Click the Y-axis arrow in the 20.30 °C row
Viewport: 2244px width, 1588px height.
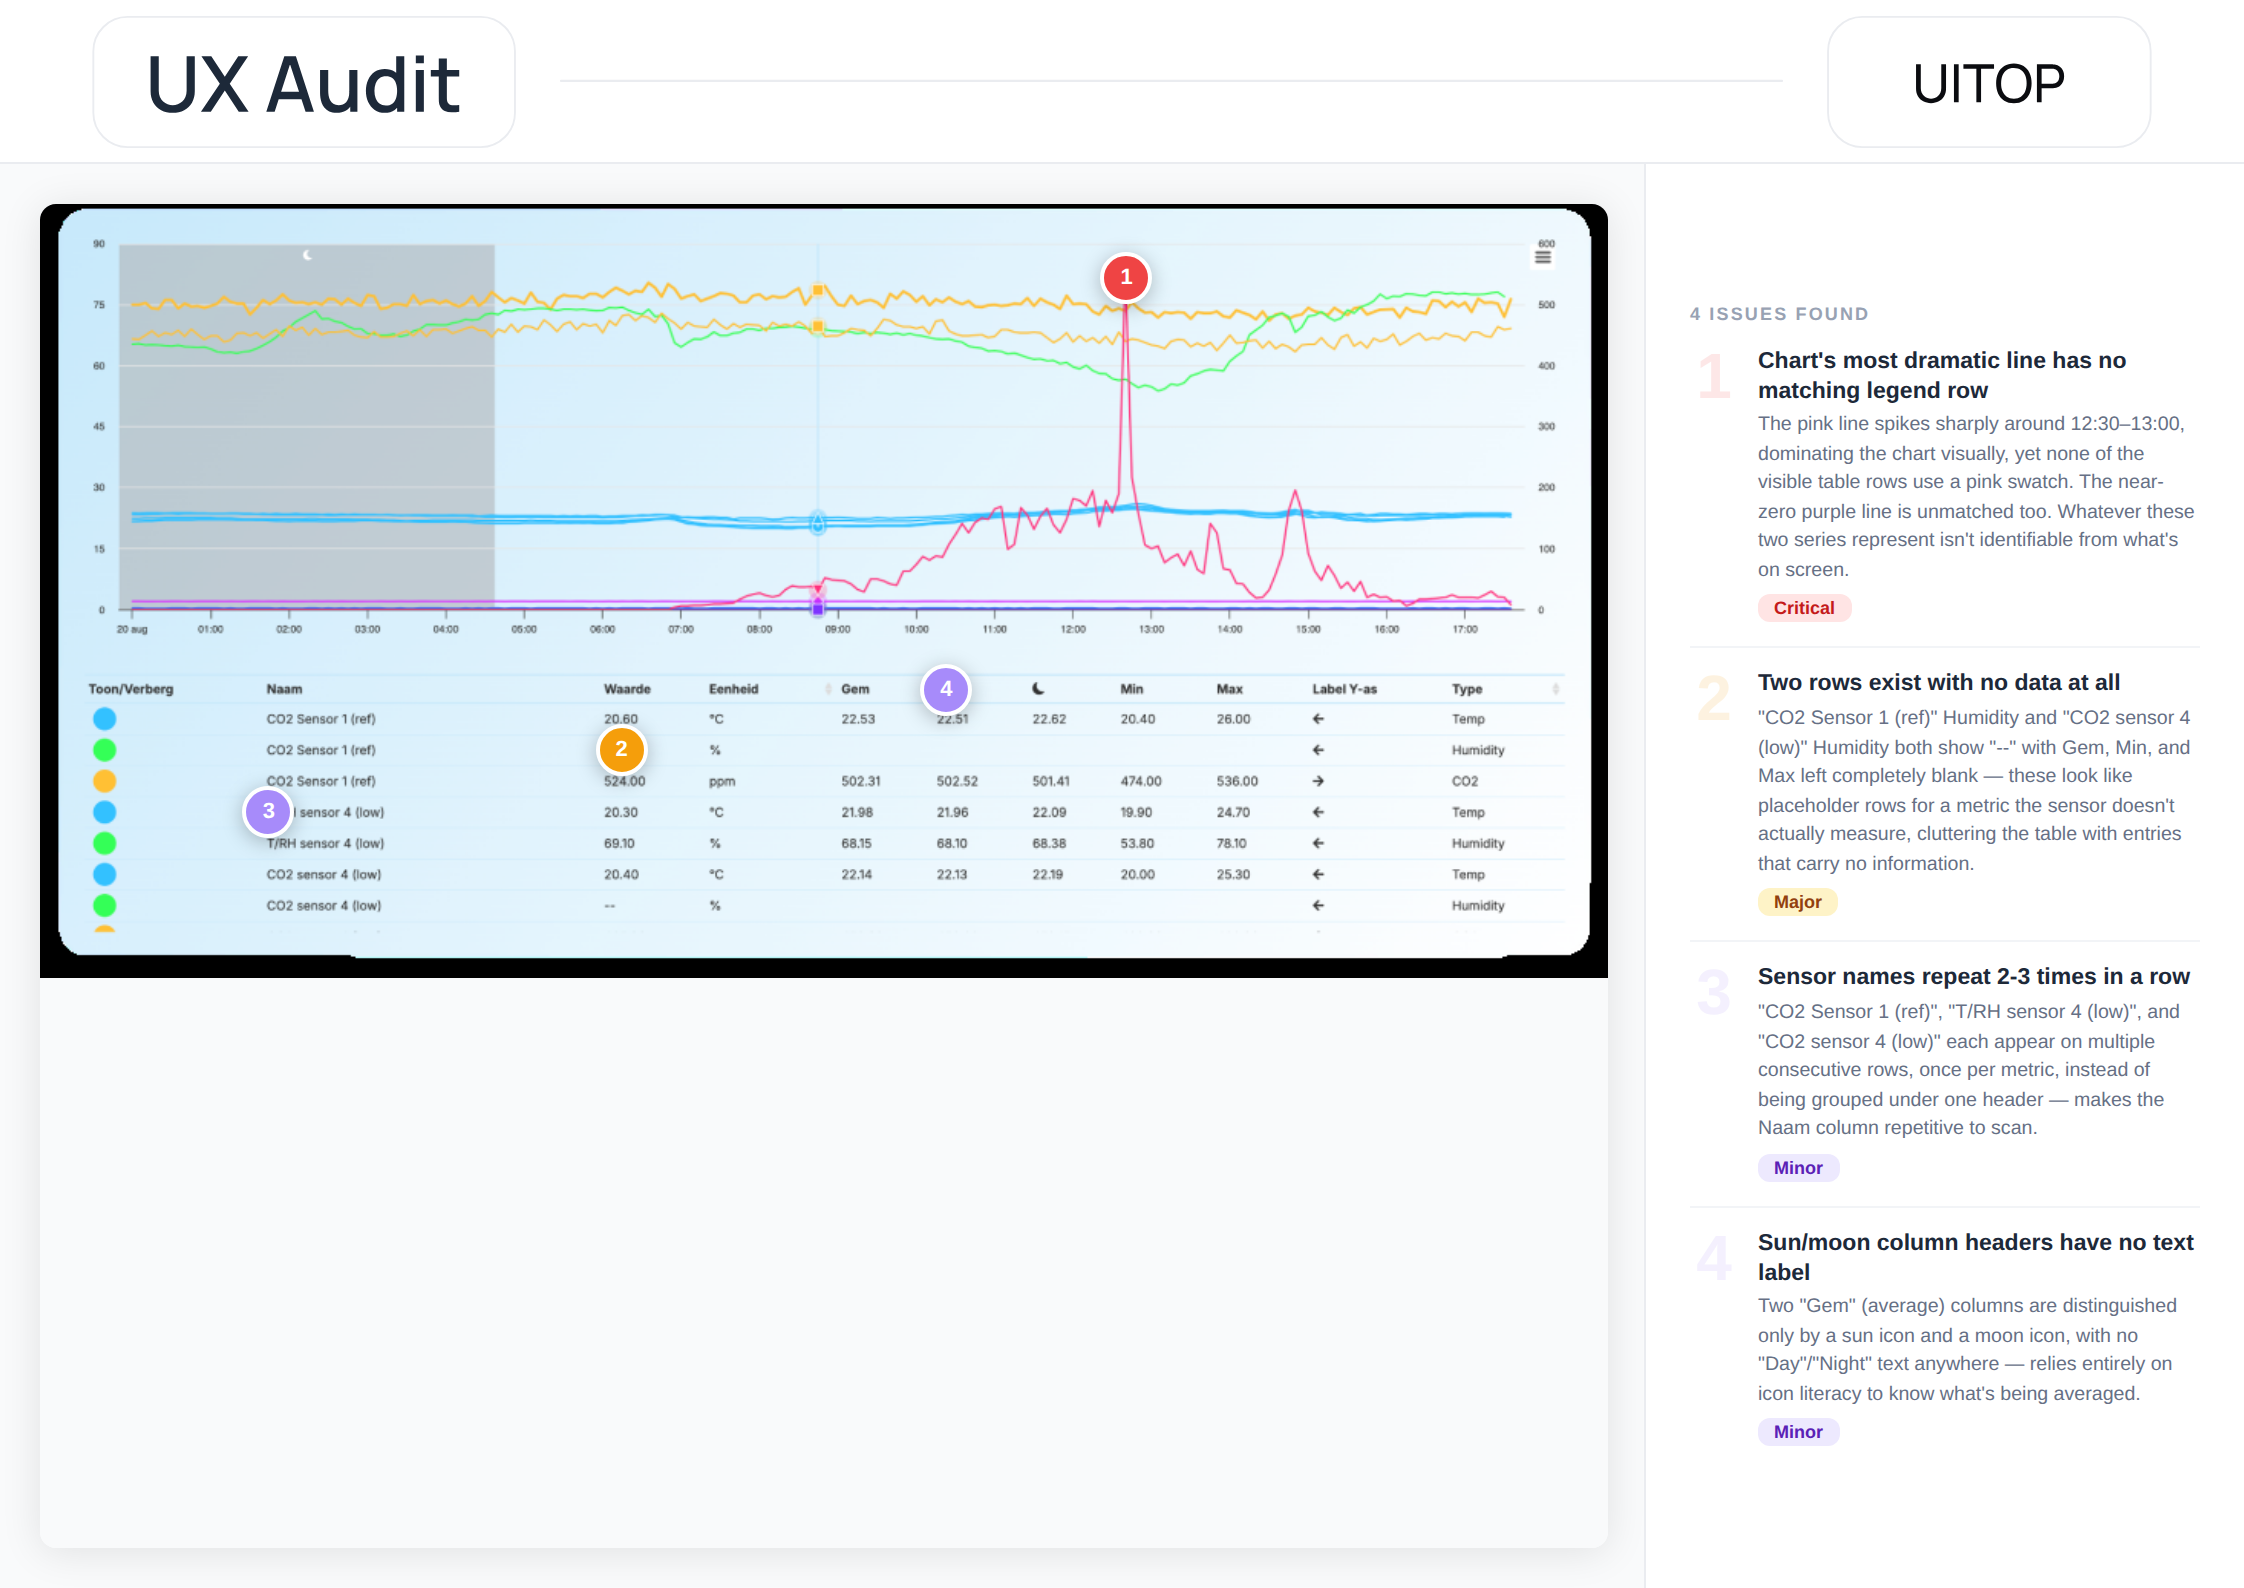pyautogui.click(x=1318, y=812)
